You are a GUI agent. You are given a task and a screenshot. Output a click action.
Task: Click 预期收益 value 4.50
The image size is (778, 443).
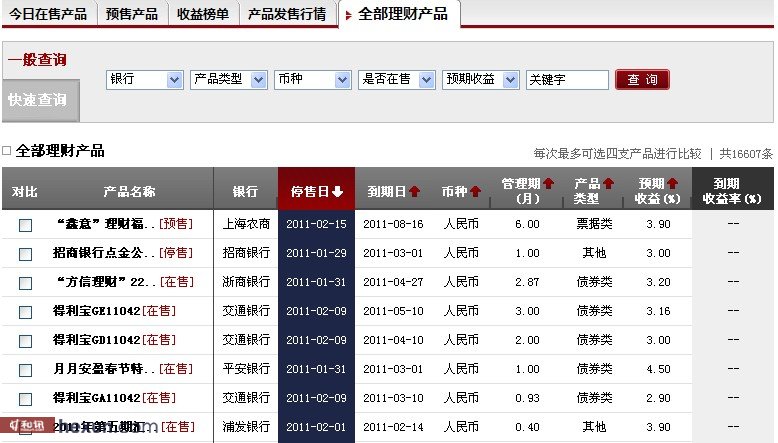pyautogui.click(x=658, y=369)
